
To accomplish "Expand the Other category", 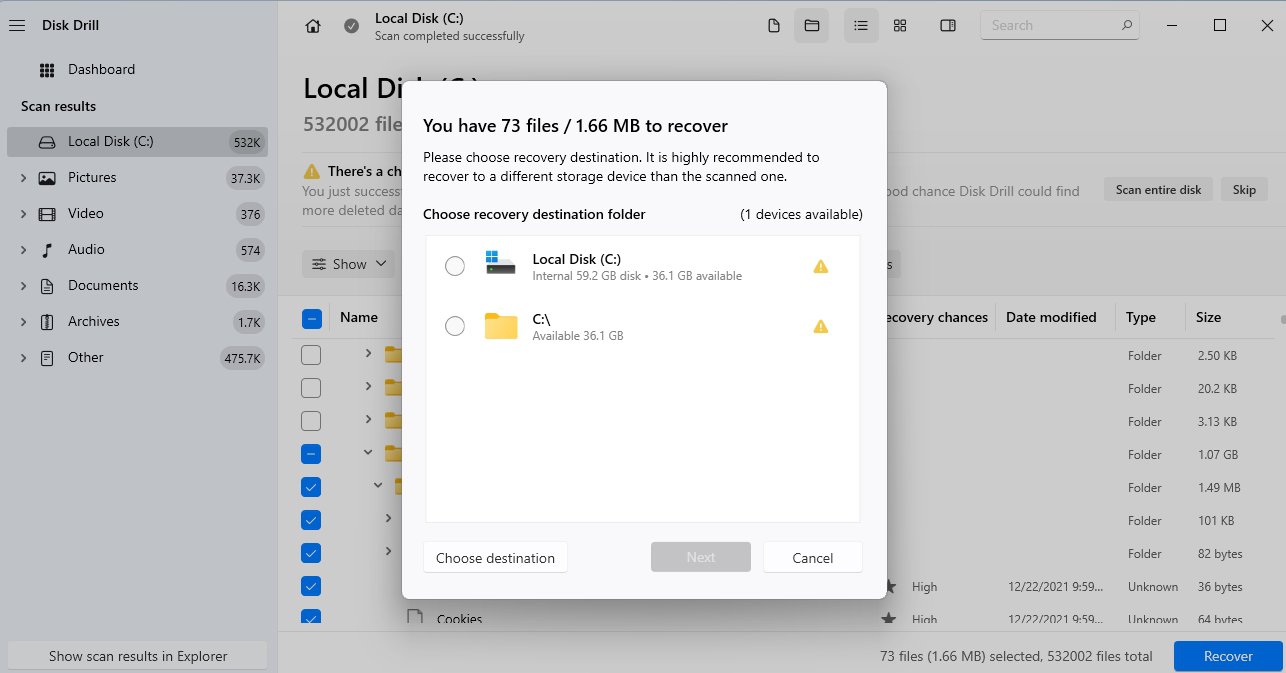I will (x=23, y=358).
